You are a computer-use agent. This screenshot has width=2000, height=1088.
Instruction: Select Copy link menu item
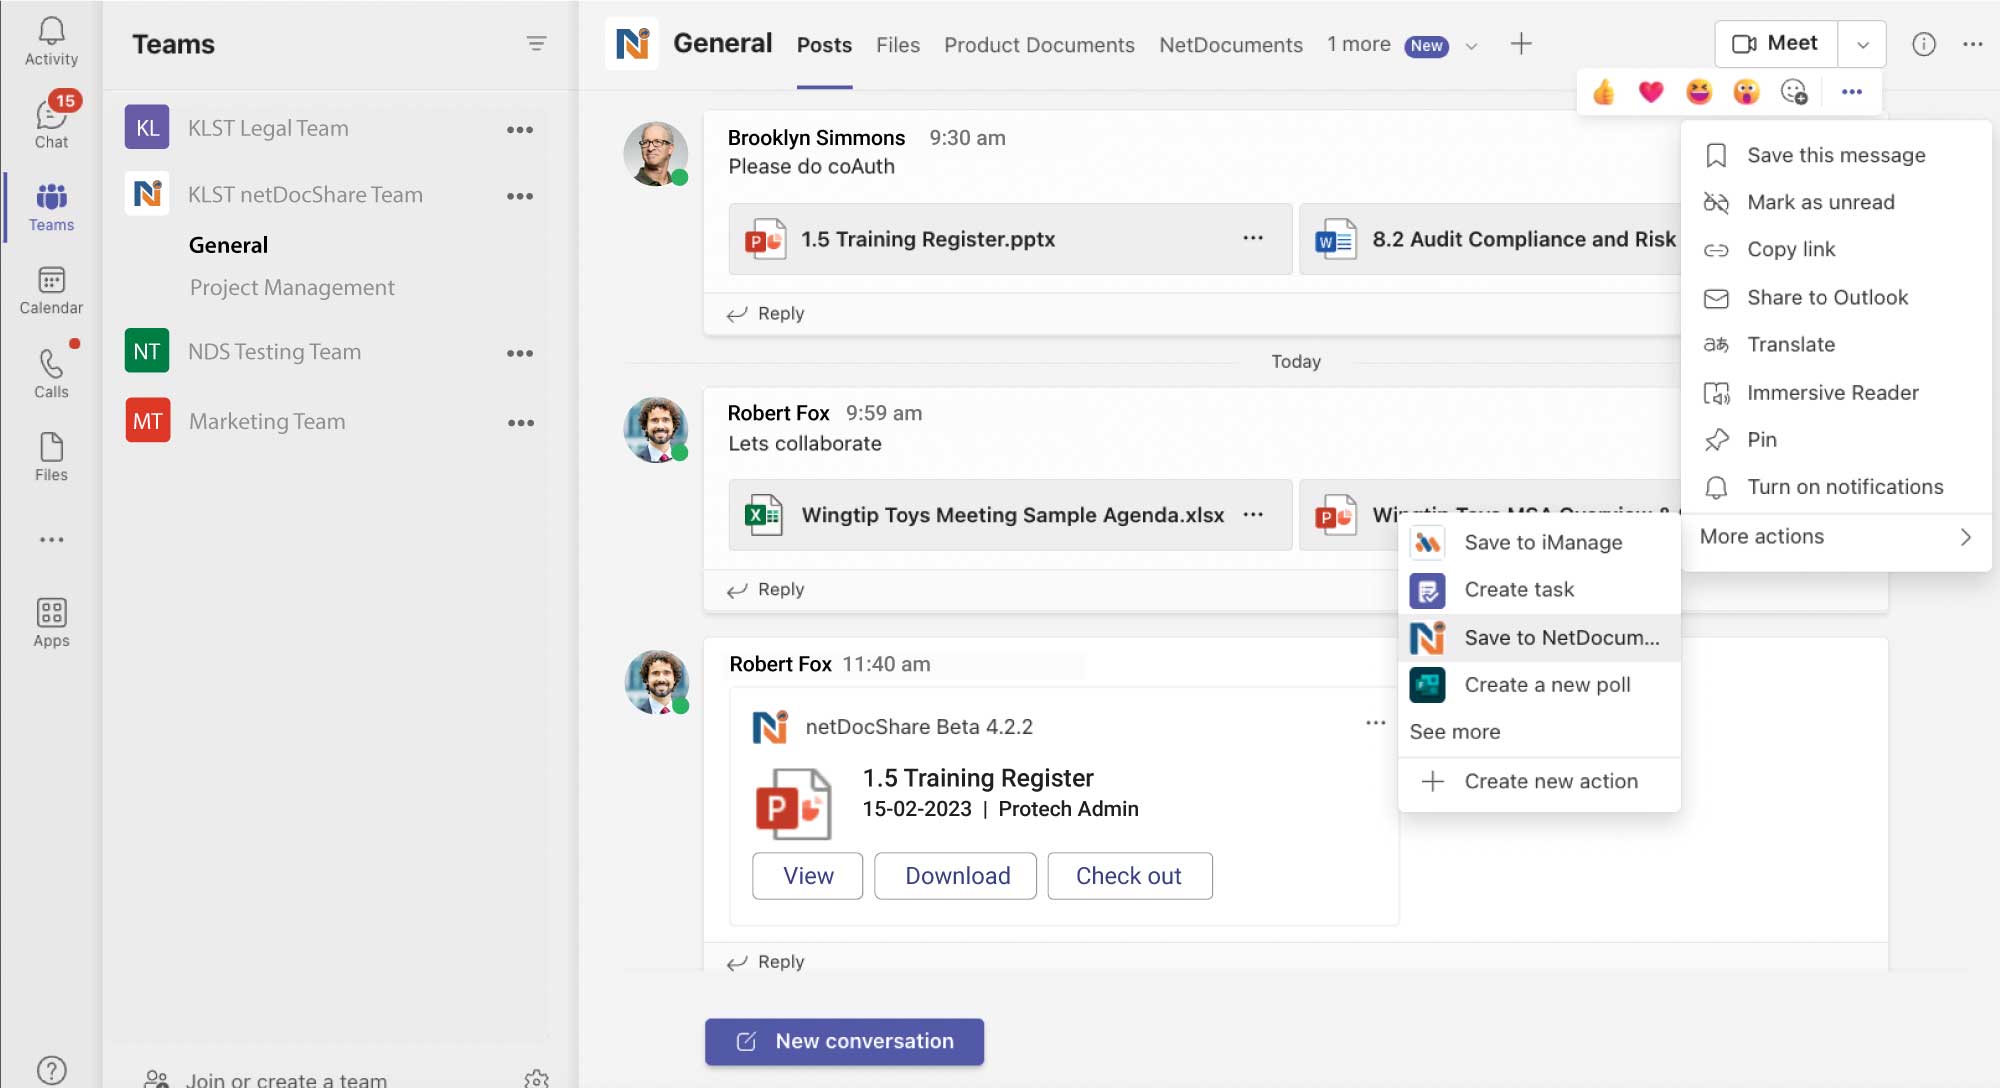point(1836,249)
